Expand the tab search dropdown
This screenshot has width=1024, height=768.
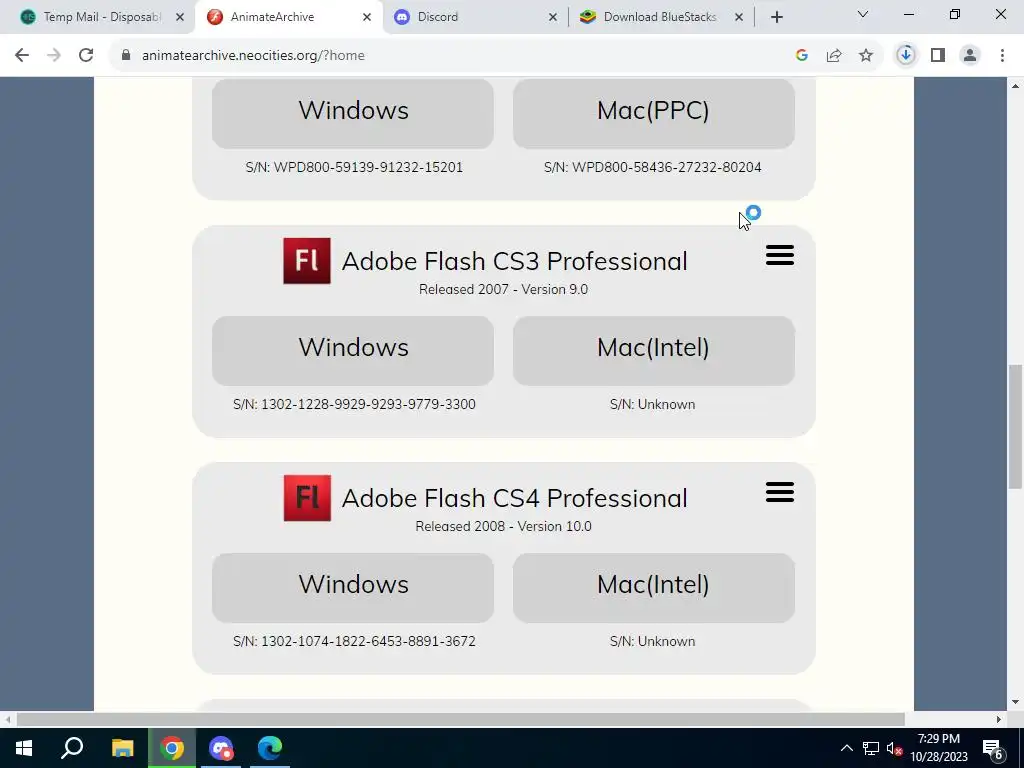point(863,14)
